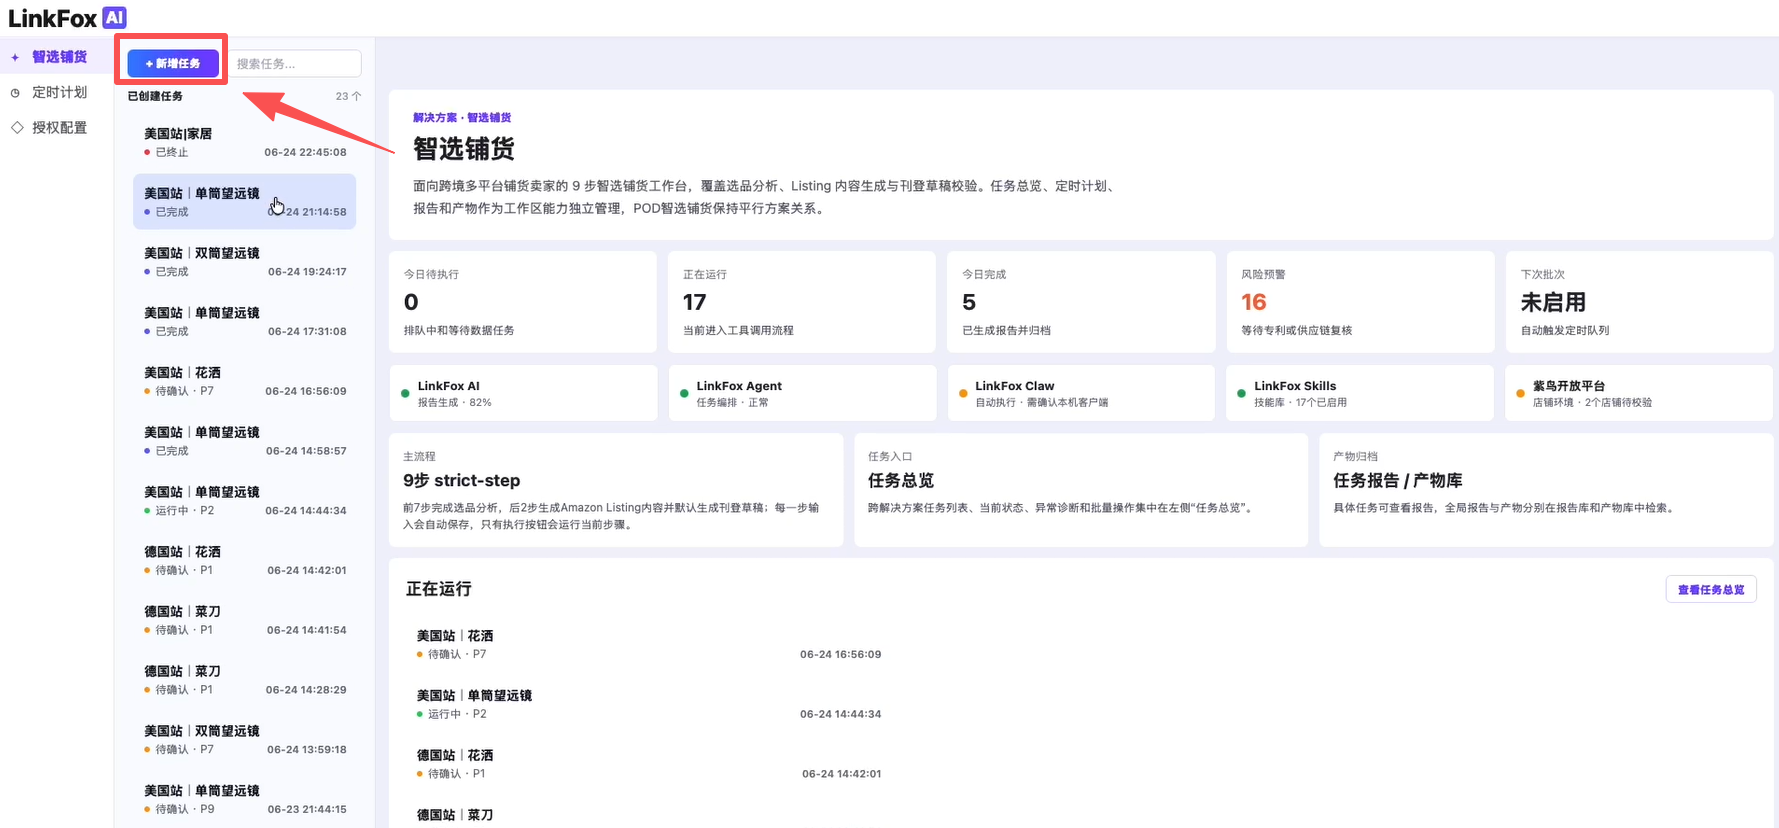Click the 9步 strict-step 主流程 card

tap(616, 490)
